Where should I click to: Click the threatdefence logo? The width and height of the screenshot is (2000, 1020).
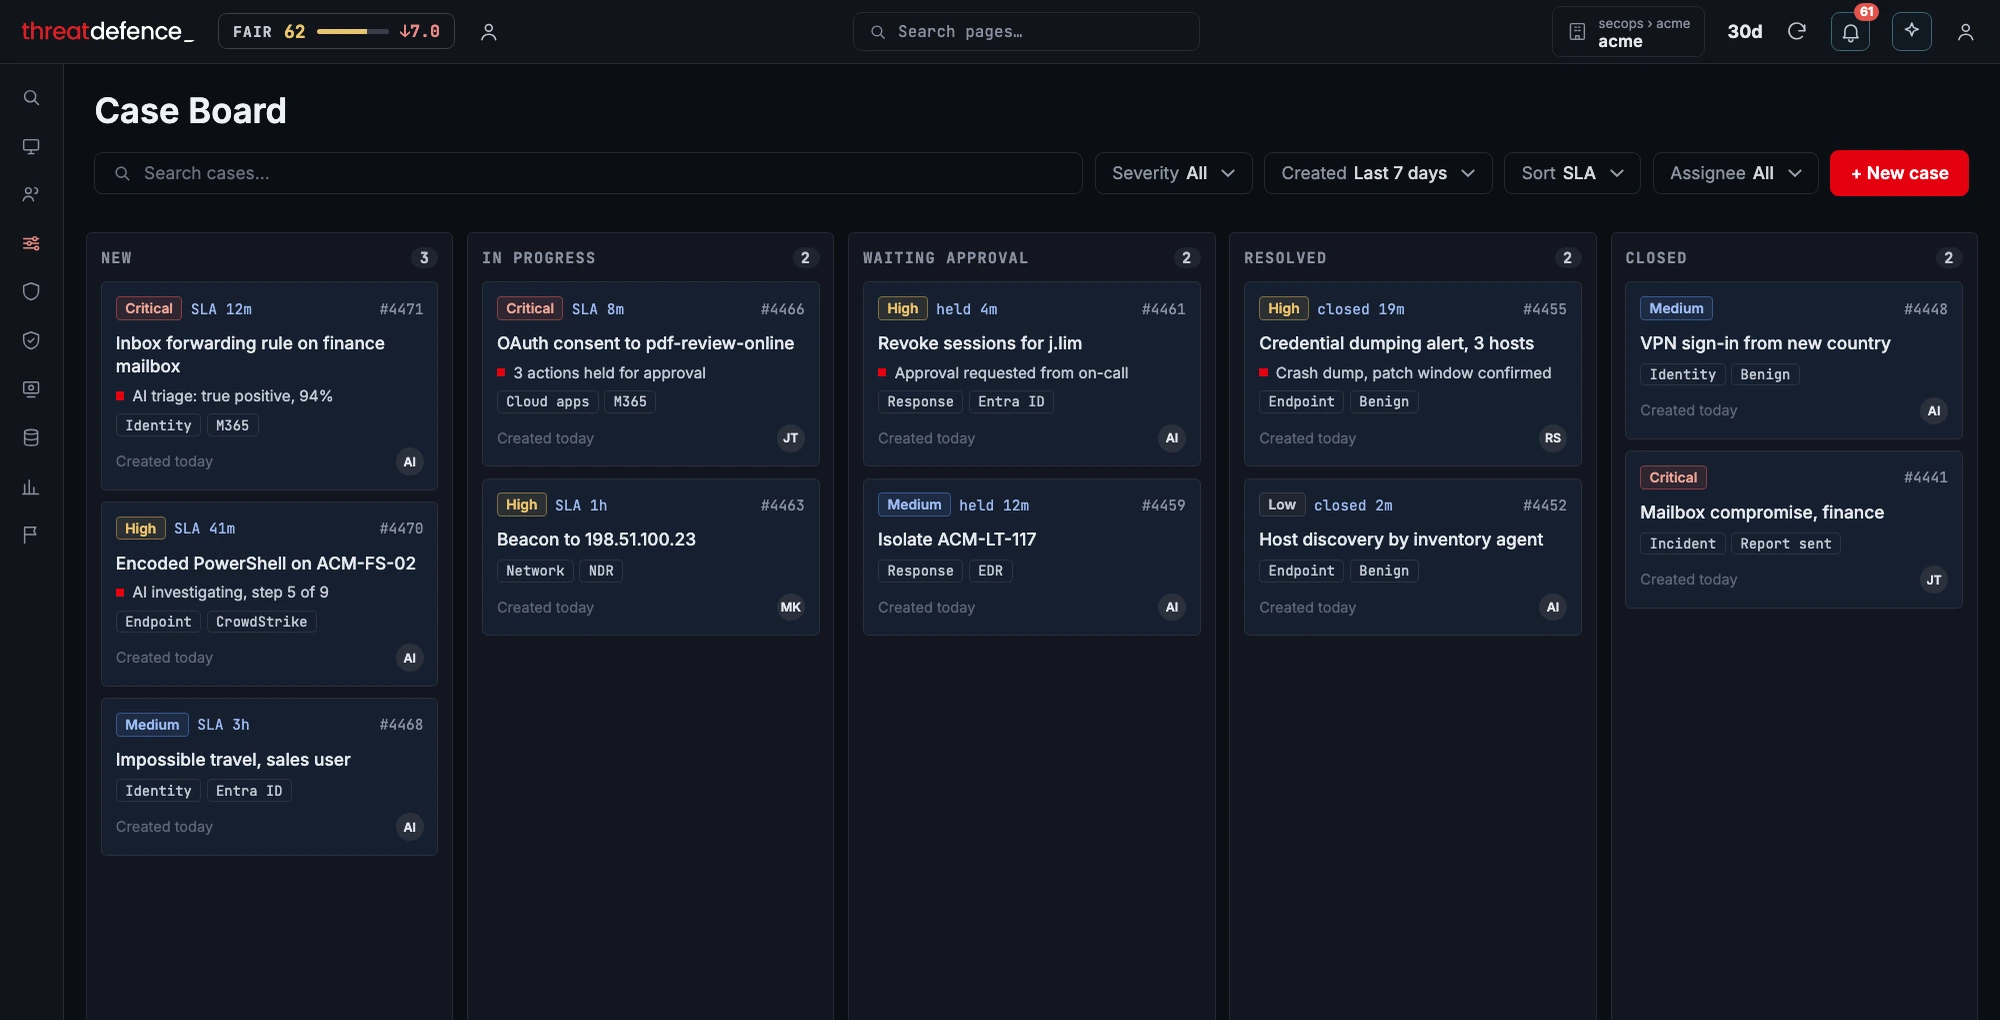107,31
